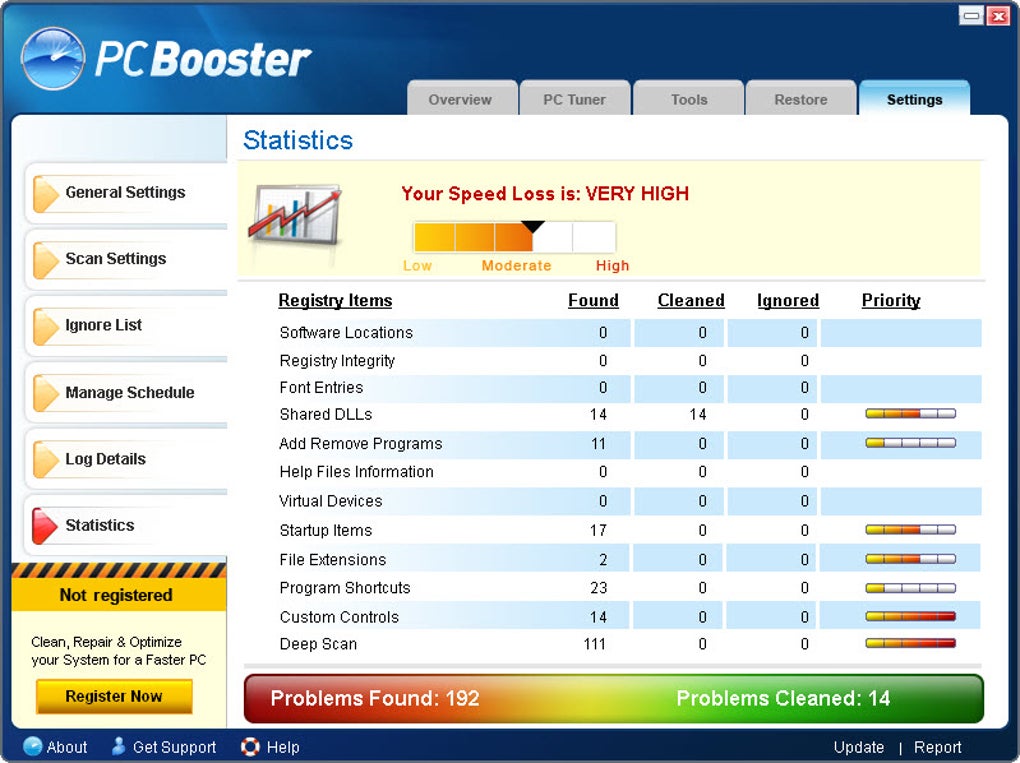Screen dimensions: 1020x763
Task: Select the Settings tab
Action: [914, 99]
